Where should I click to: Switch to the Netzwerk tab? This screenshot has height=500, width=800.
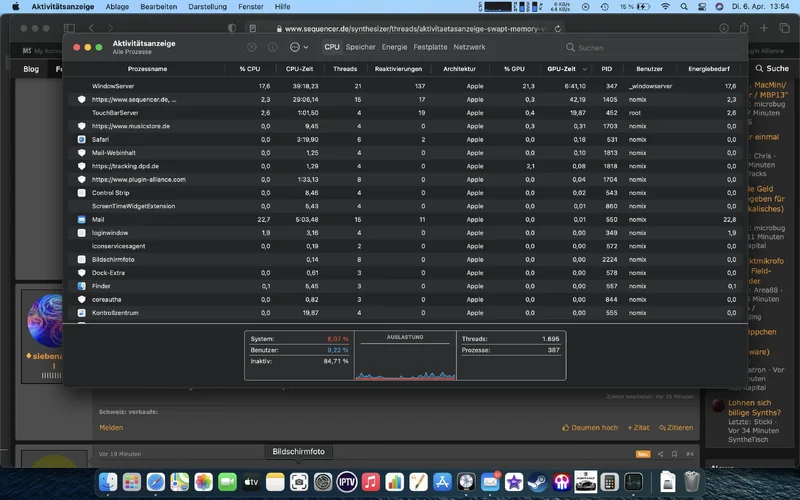pos(469,47)
